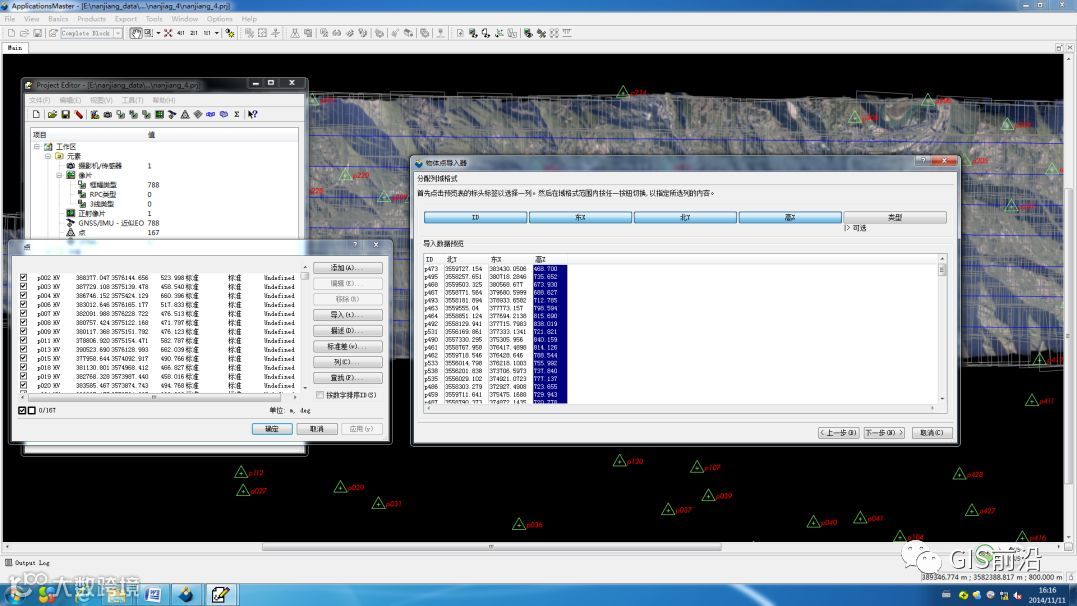The height and width of the screenshot is (606, 1077).
Task: Click the 取消(C) cancel button in importer
Action: 931,433
